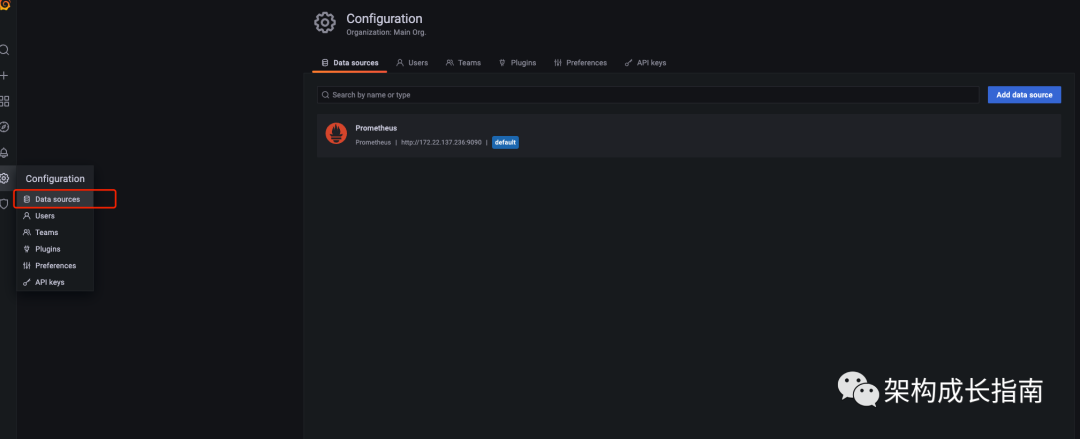Open the API keys tab

click(x=645, y=63)
